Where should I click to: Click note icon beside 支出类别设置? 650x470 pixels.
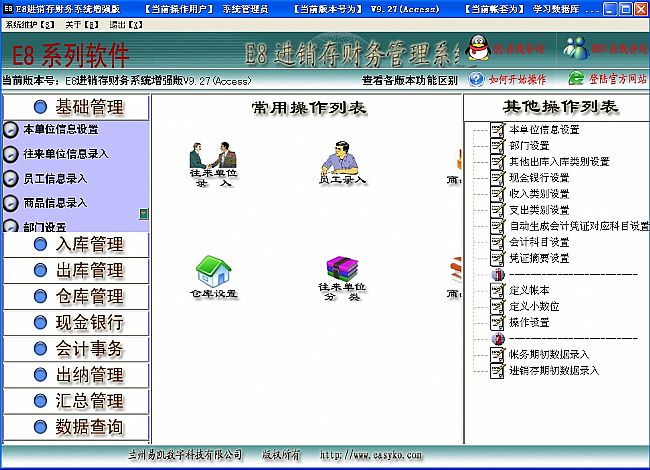pyautogui.click(x=497, y=210)
